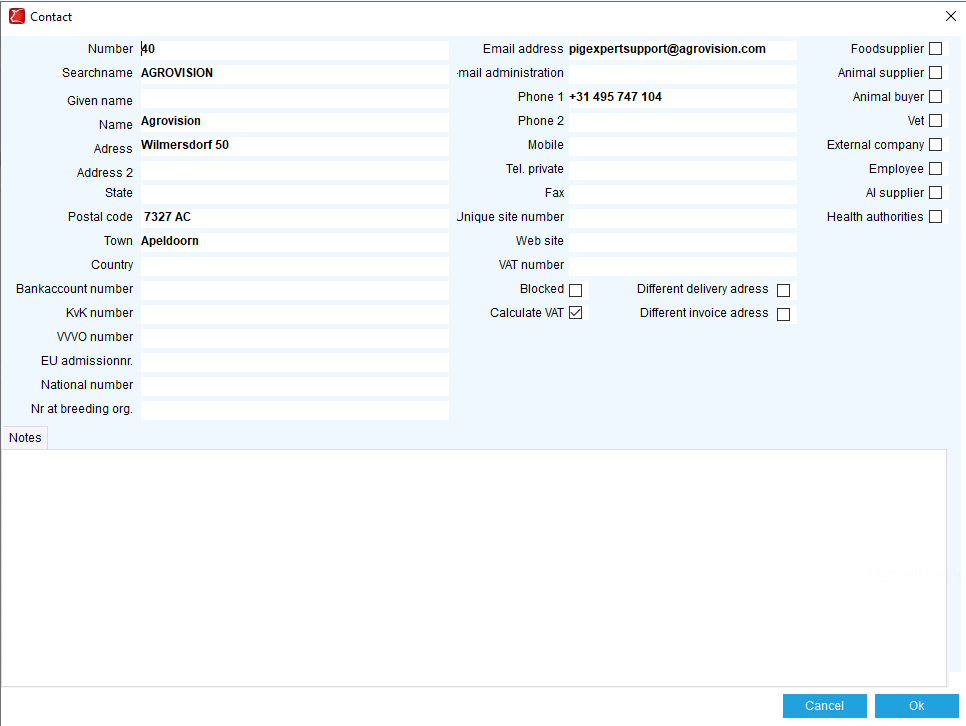
Task: Toggle the Blocked checkbox
Action: (x=575, y=290)
